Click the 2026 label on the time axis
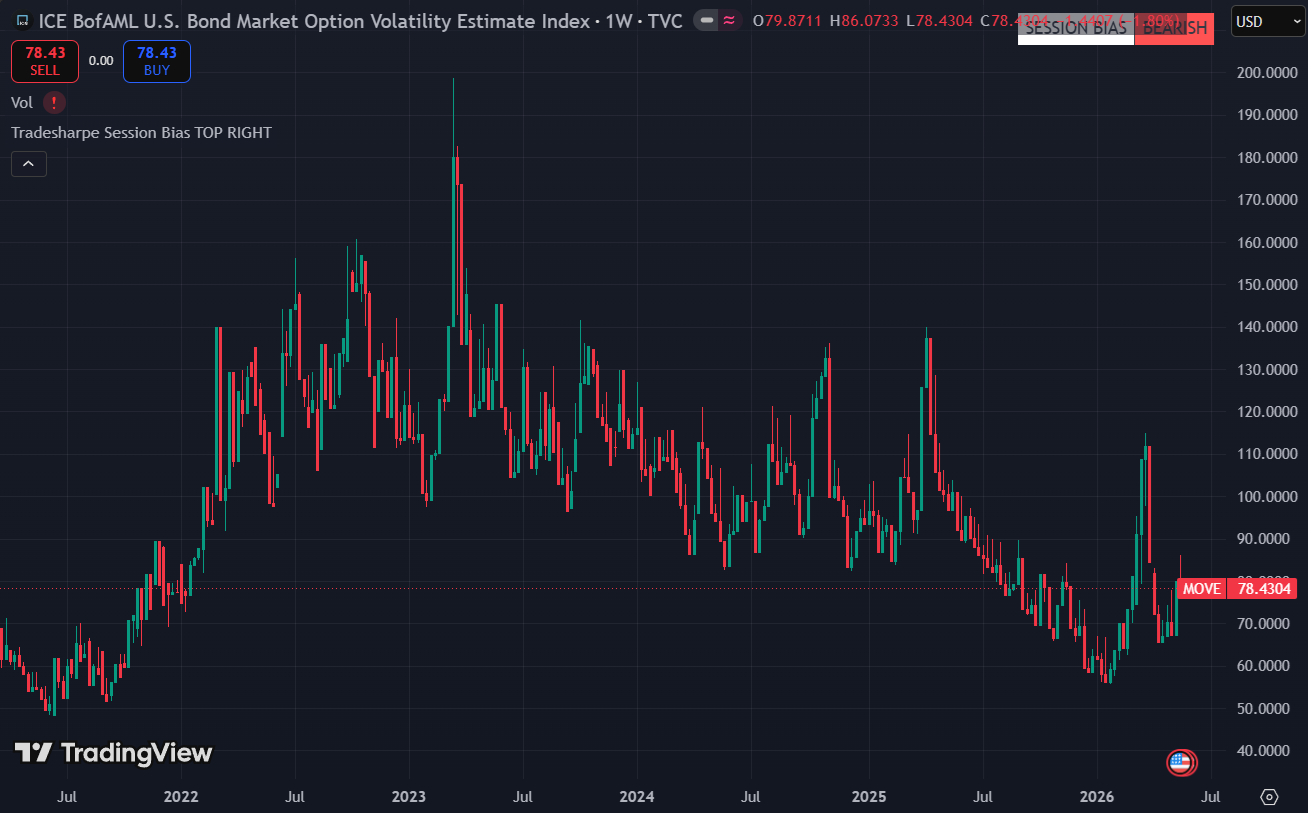Viewport: 1308px width, 813px height. pos(1097,797)
